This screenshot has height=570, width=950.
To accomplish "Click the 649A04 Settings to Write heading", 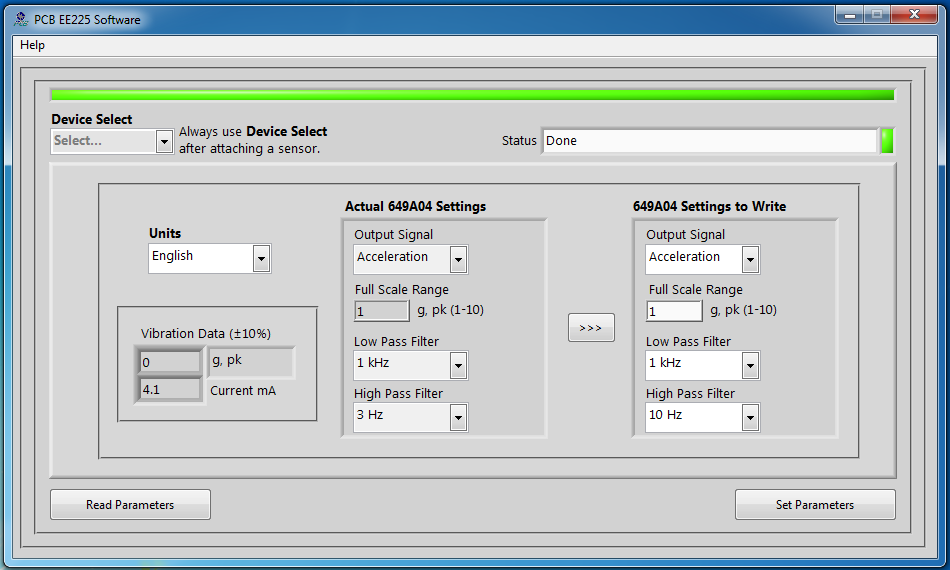I will [x=709, y=207].
